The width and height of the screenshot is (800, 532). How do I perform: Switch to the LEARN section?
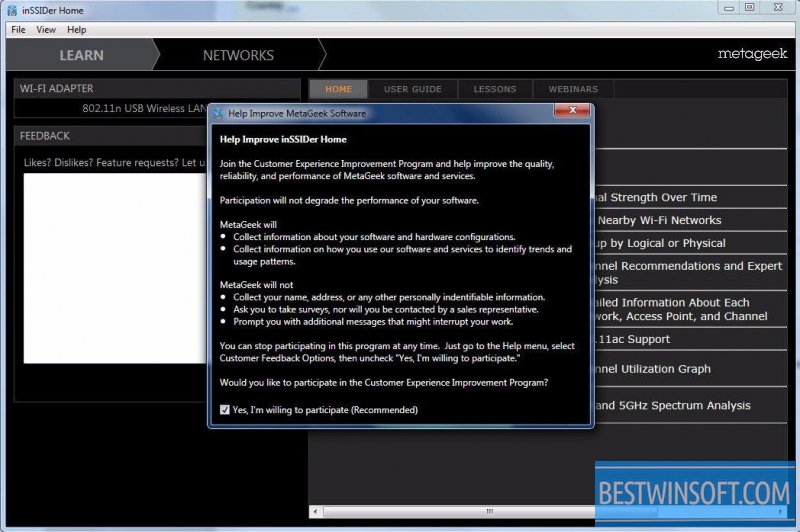tap(81, 55)
